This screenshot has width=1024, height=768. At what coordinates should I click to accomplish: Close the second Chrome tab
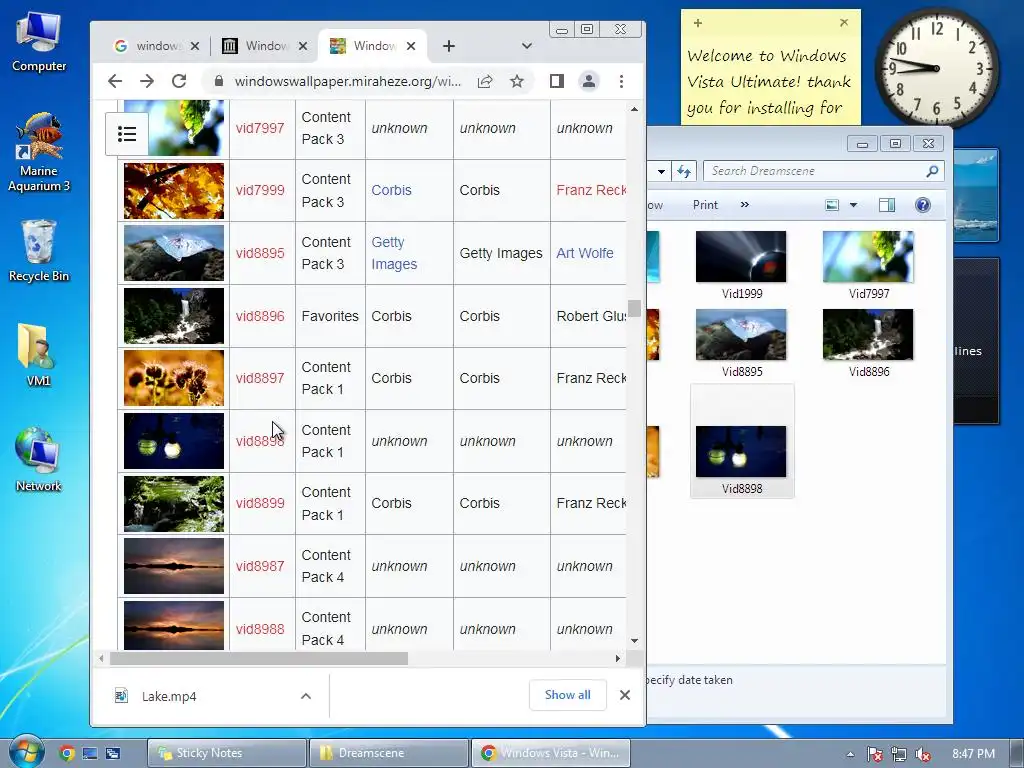coord(302,46)
